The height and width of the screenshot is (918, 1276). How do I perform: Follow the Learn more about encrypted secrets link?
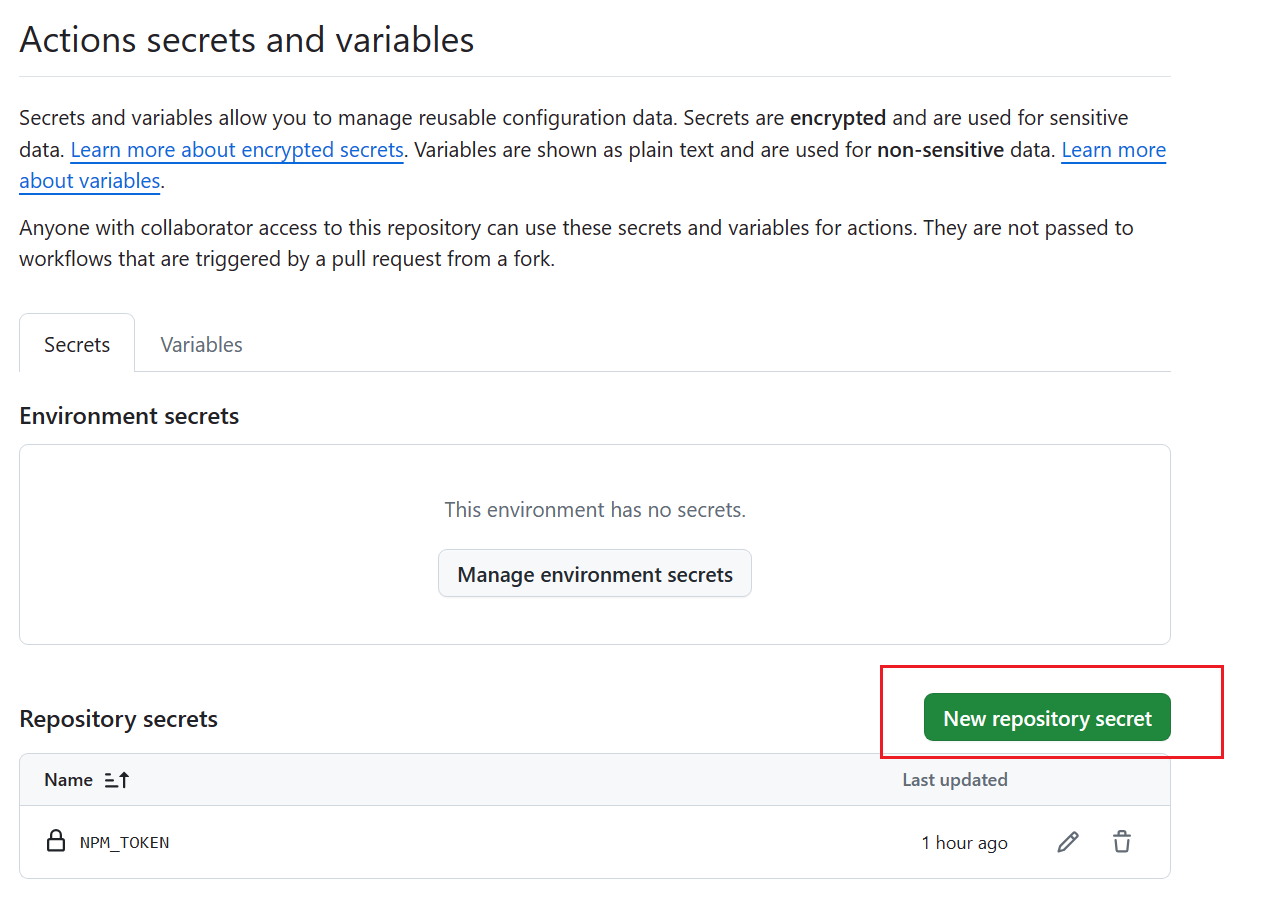[x=237, y=150]
